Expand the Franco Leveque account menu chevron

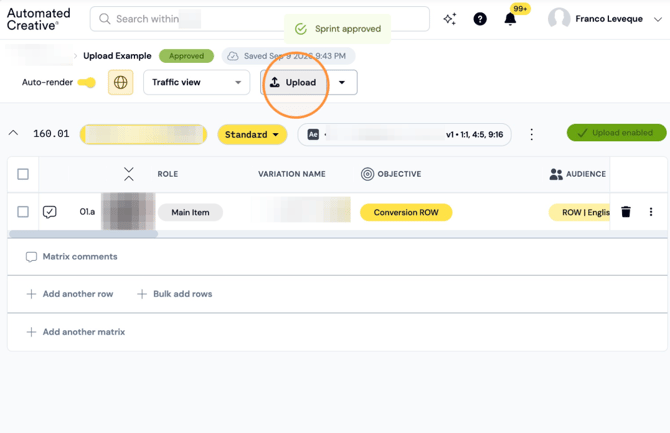tap(658, 19)
